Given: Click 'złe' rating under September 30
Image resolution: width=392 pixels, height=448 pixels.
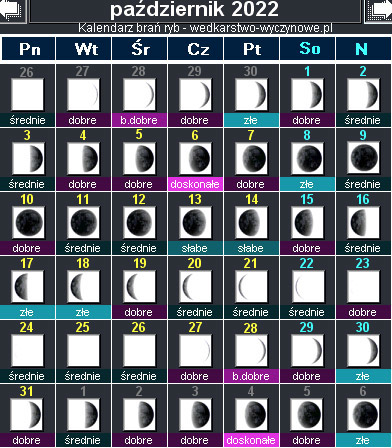Looking at the screenshot, I should [251, 120].
